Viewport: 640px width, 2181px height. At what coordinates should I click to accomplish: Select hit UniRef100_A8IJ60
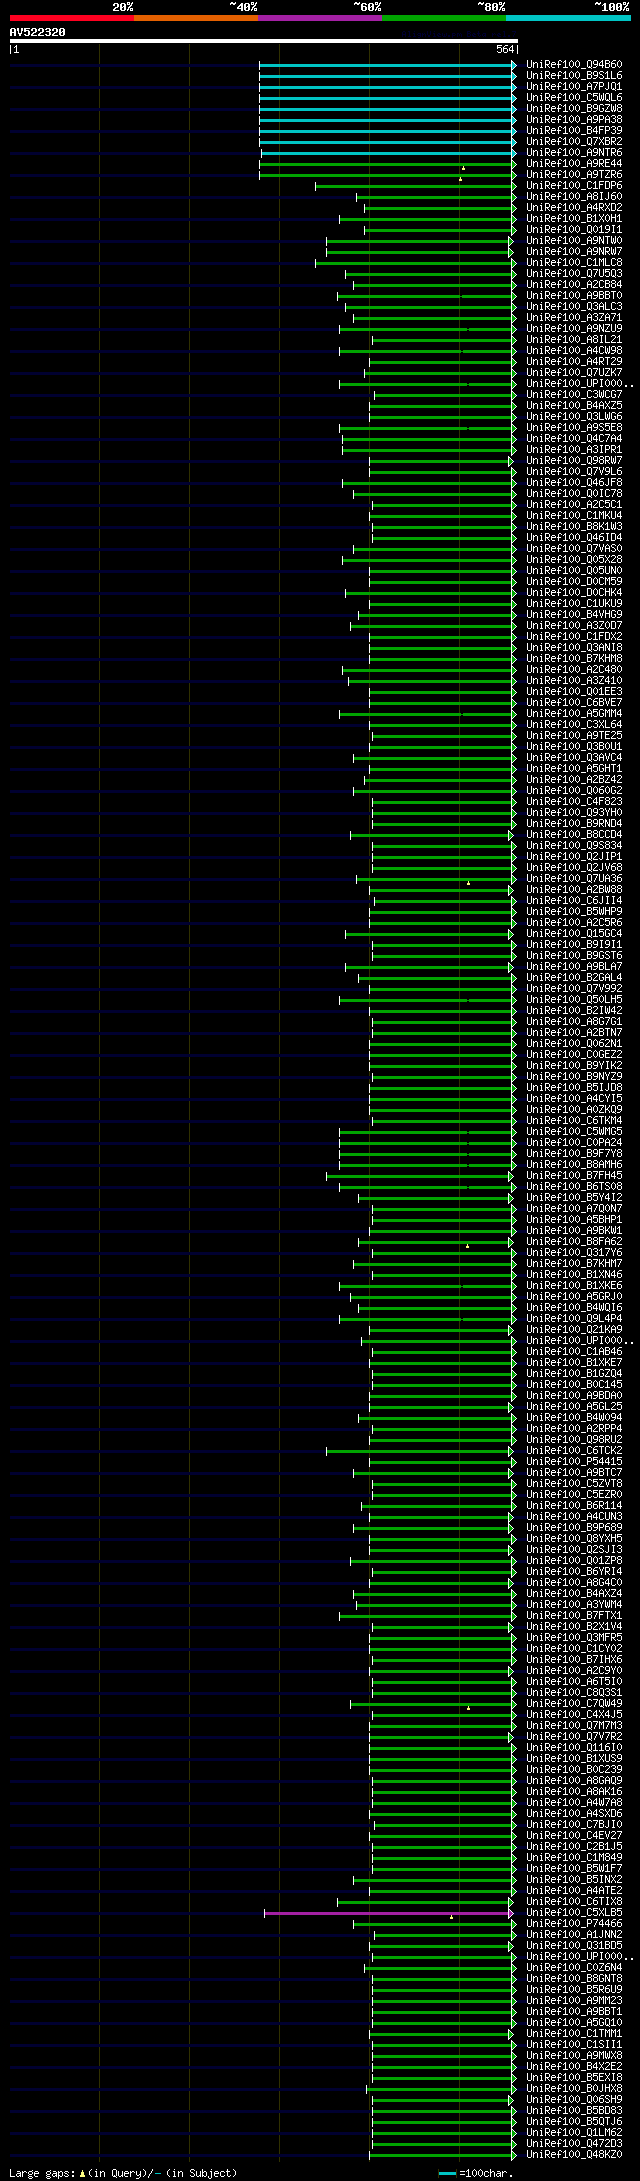[x=574, y=197]
